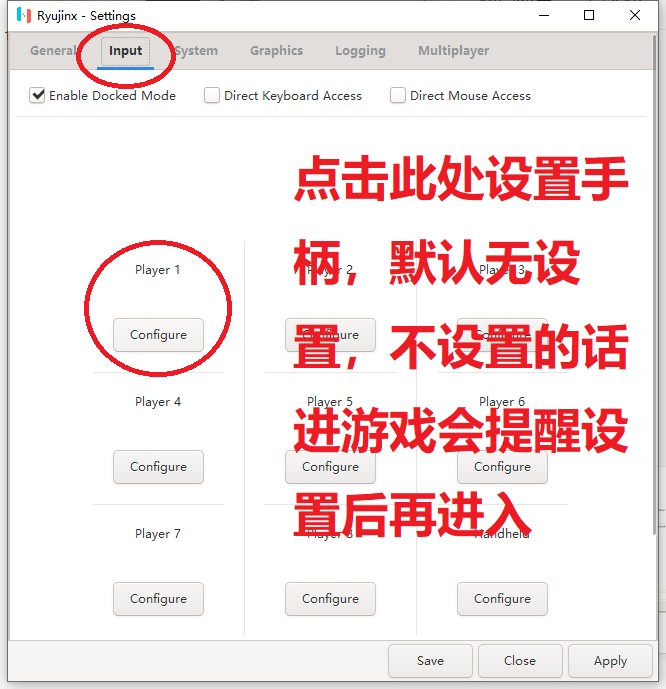Minimize the Ryujinx Settings window
Image resolution: width=666 pixels, height=689 pixels.
(544, 15)
